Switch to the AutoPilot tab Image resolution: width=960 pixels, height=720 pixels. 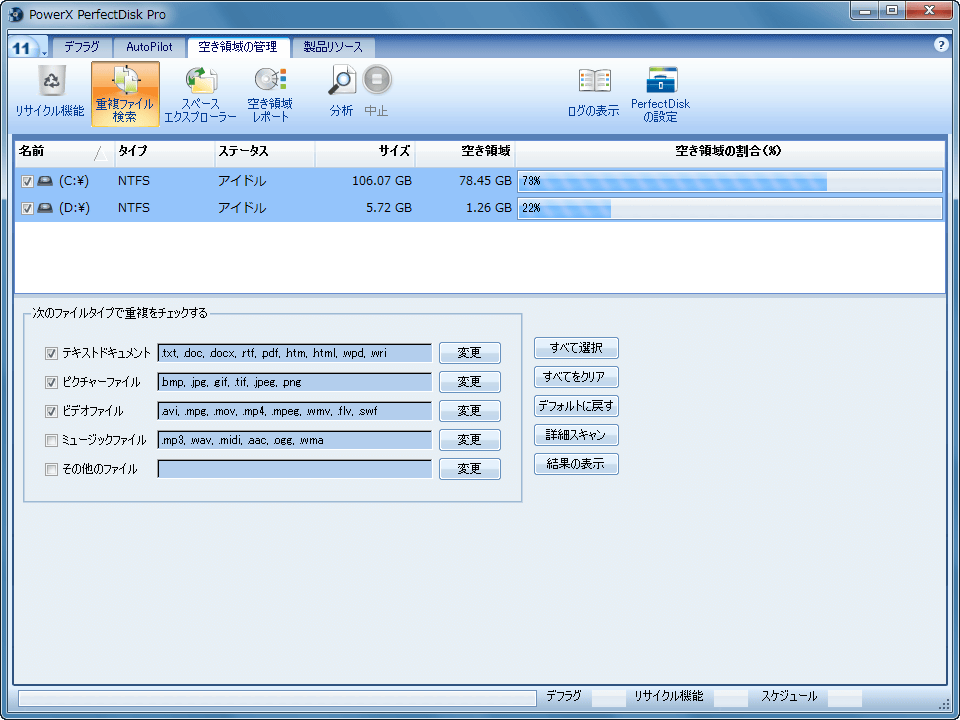coord(149,47)
